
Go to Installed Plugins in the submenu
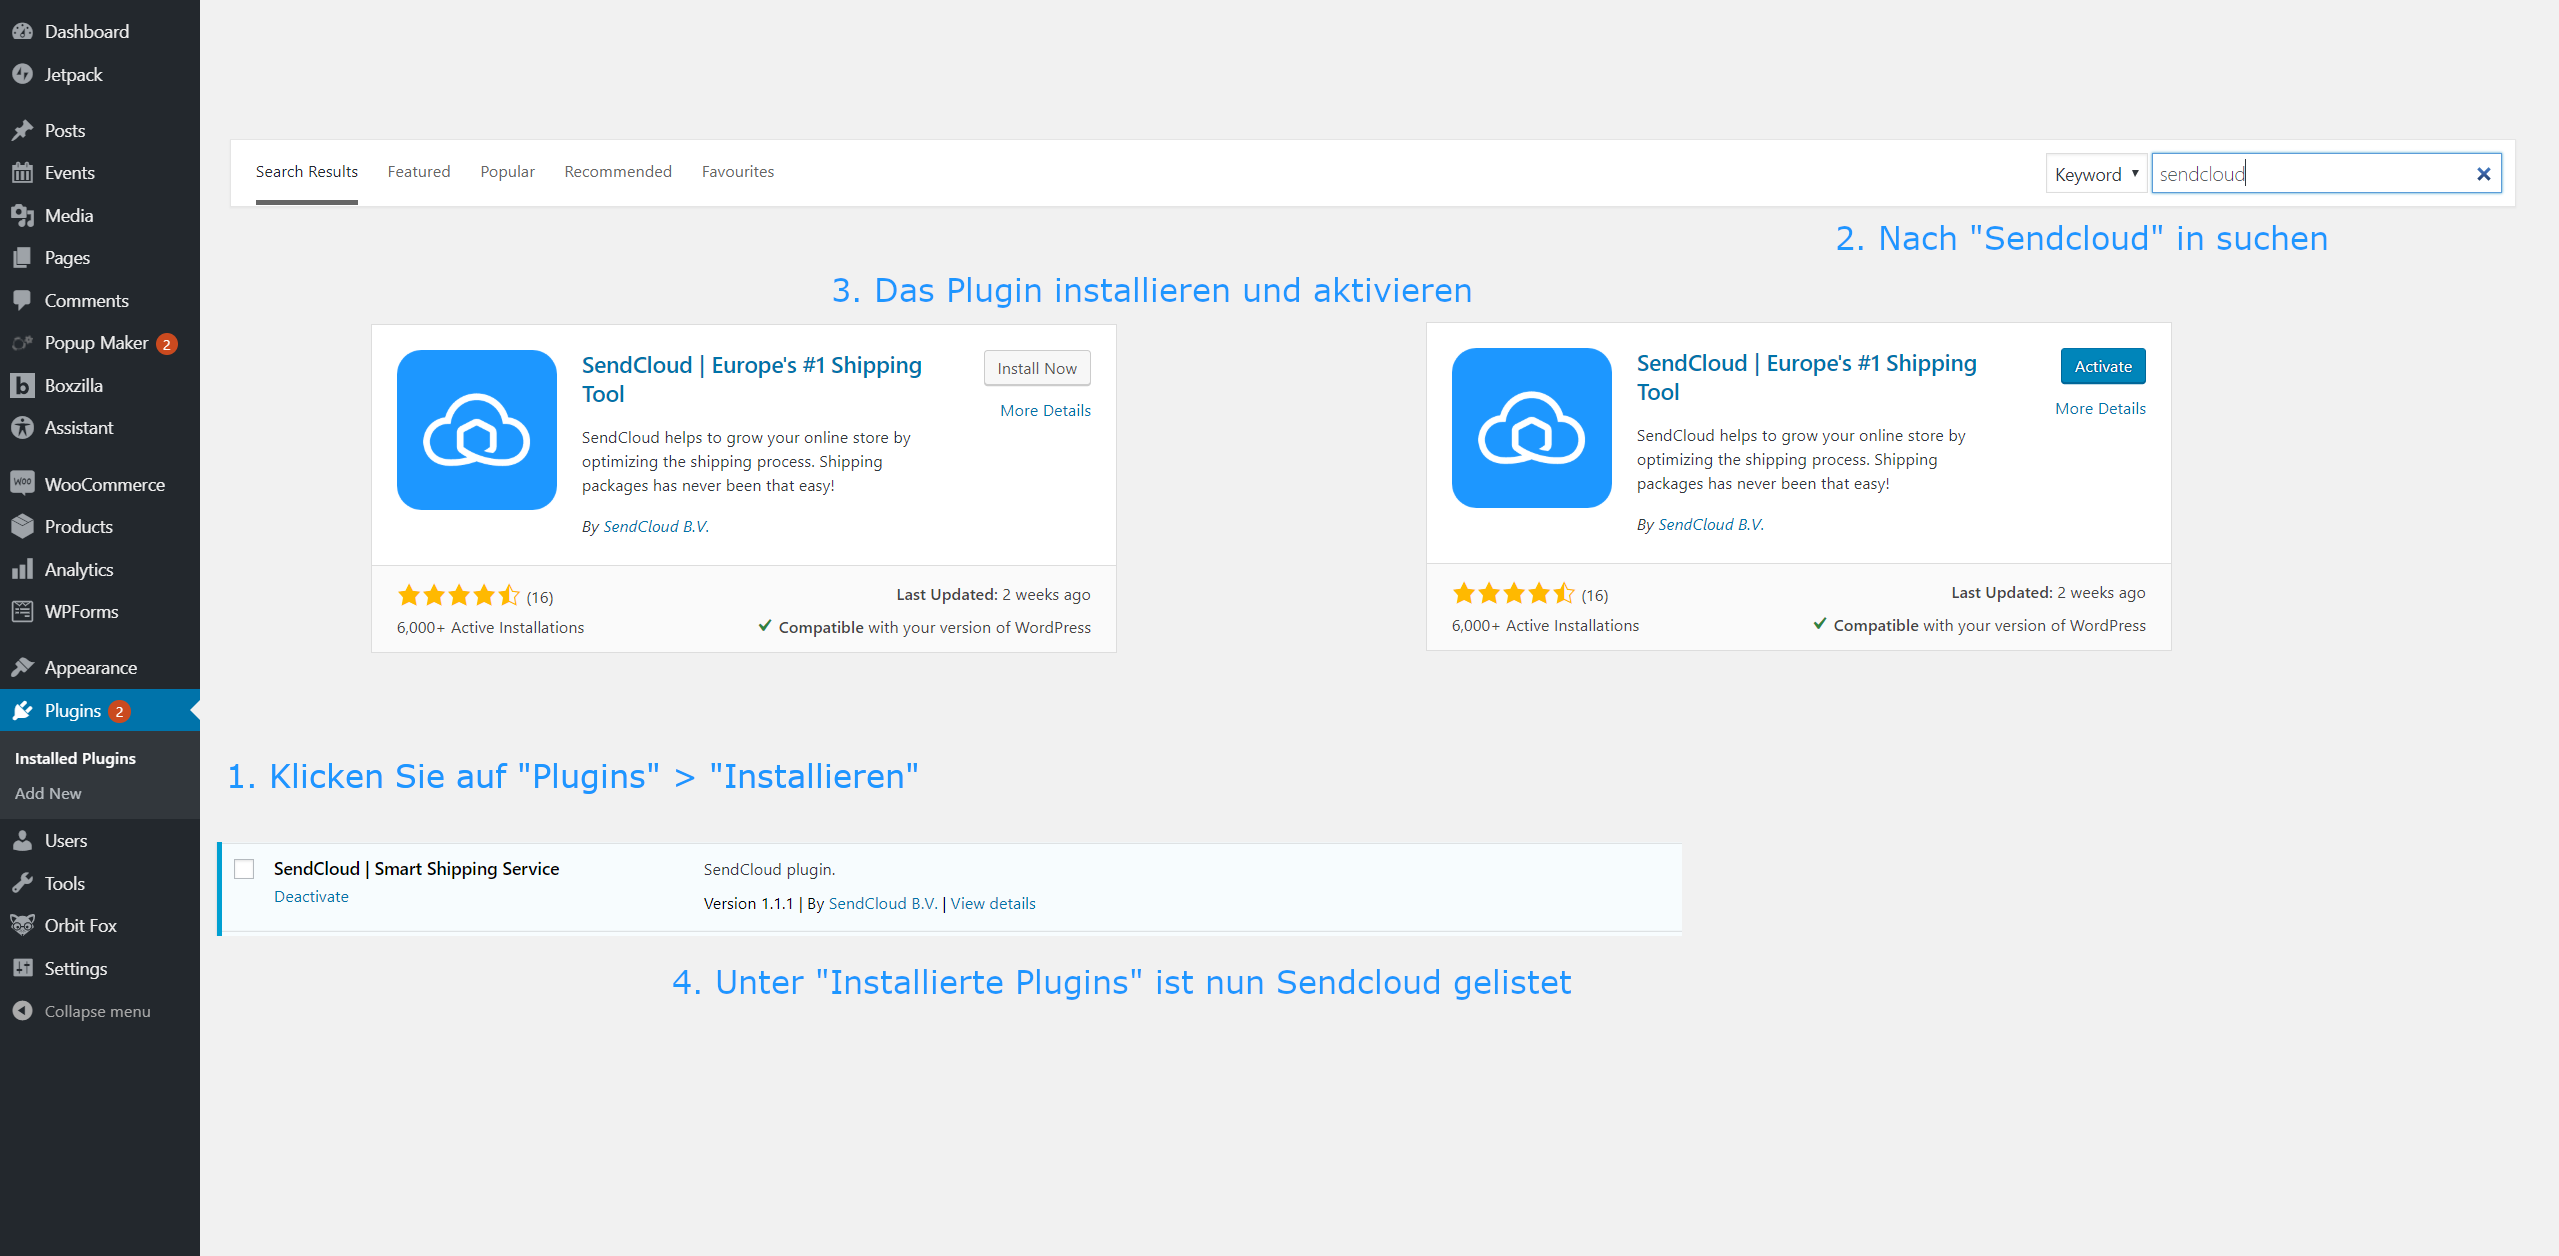click(74, 757)
